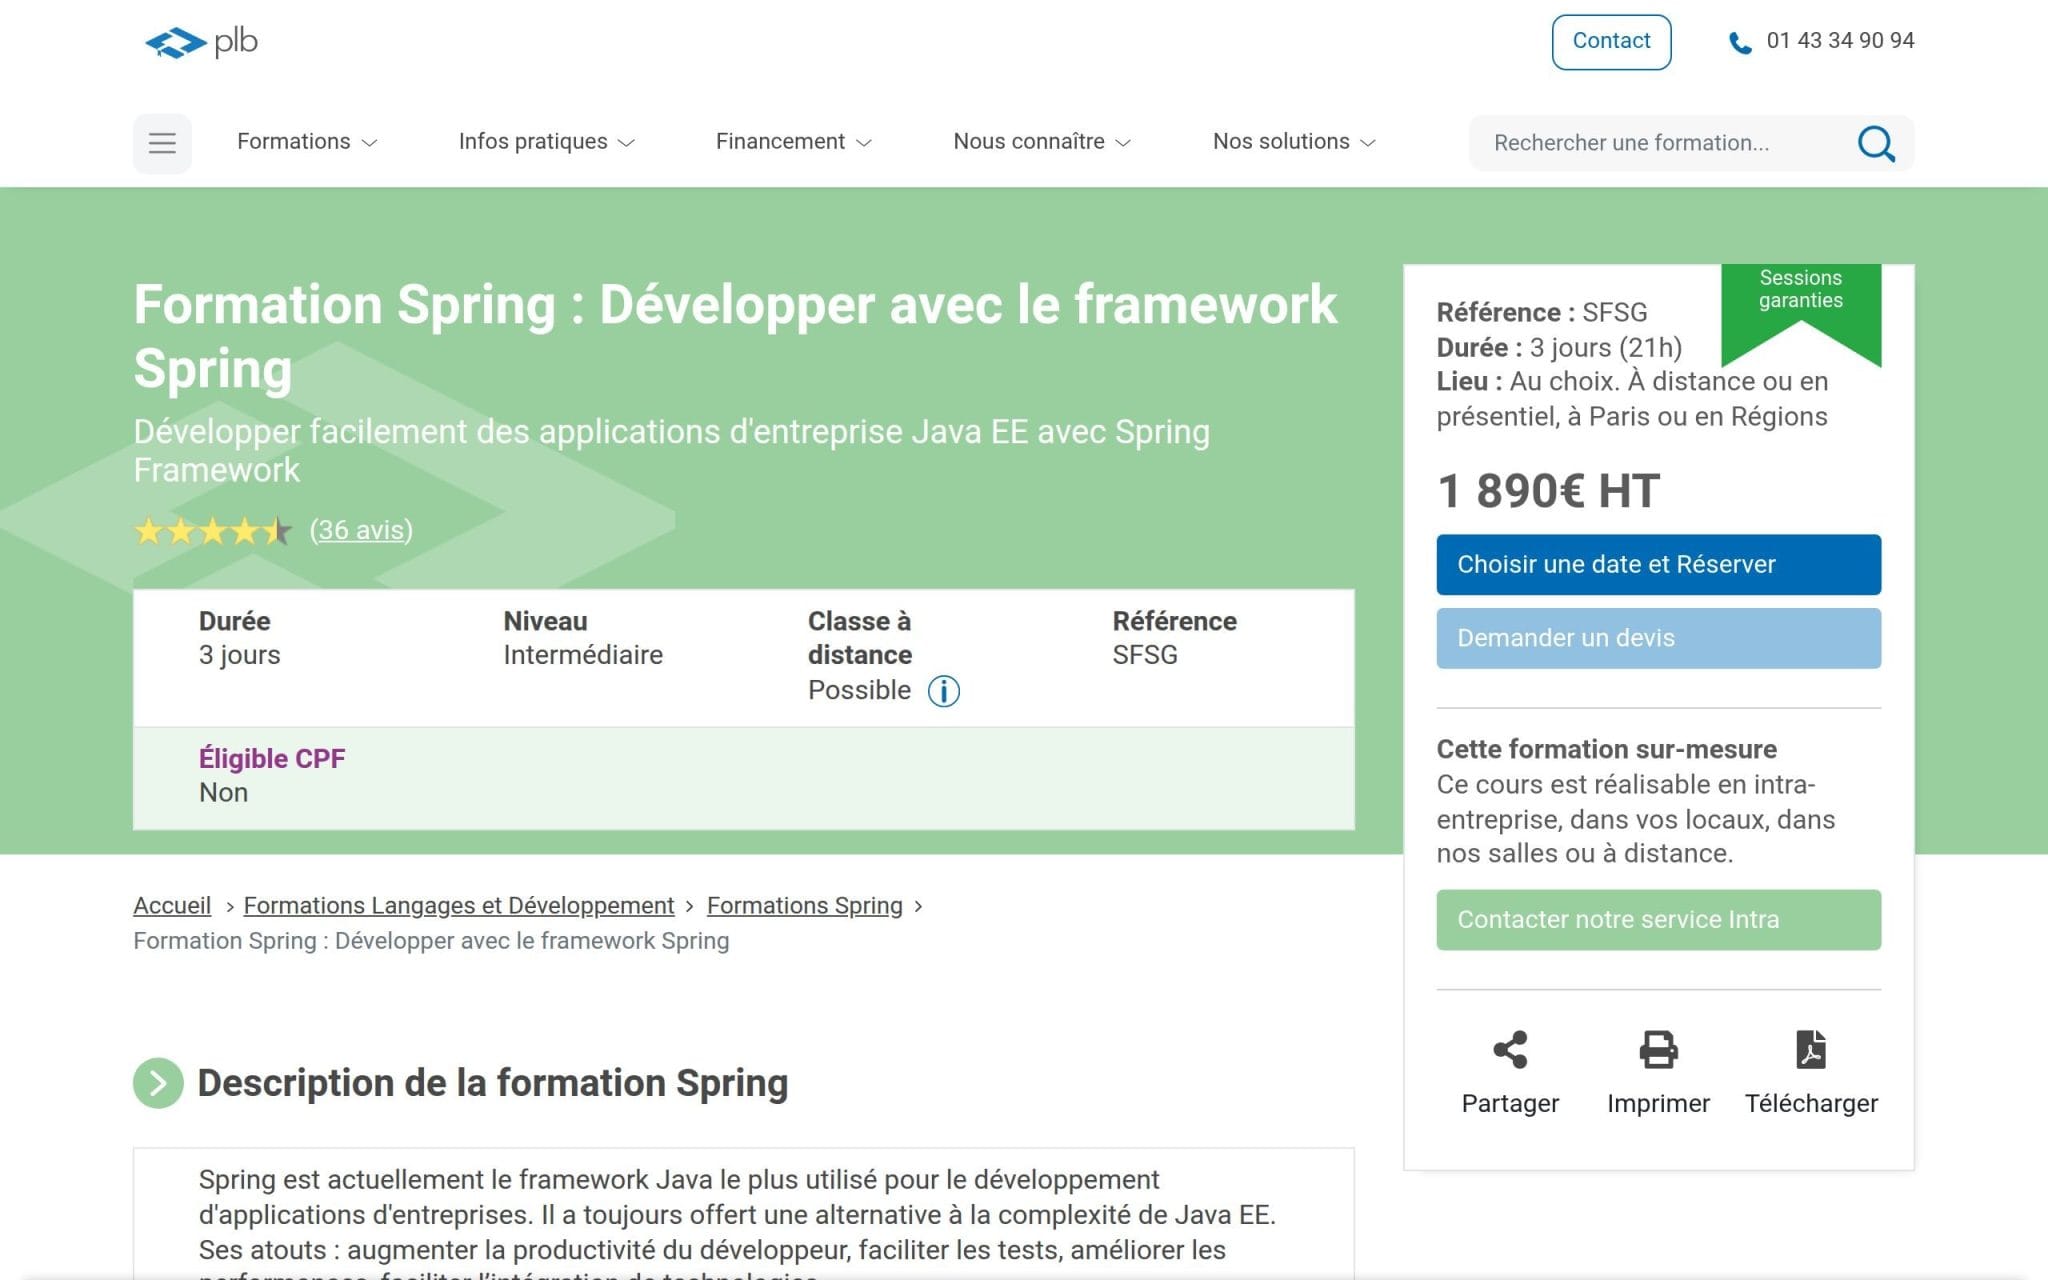
Task: Click the Référence SFSG value in table
Action: [1145, 655]
